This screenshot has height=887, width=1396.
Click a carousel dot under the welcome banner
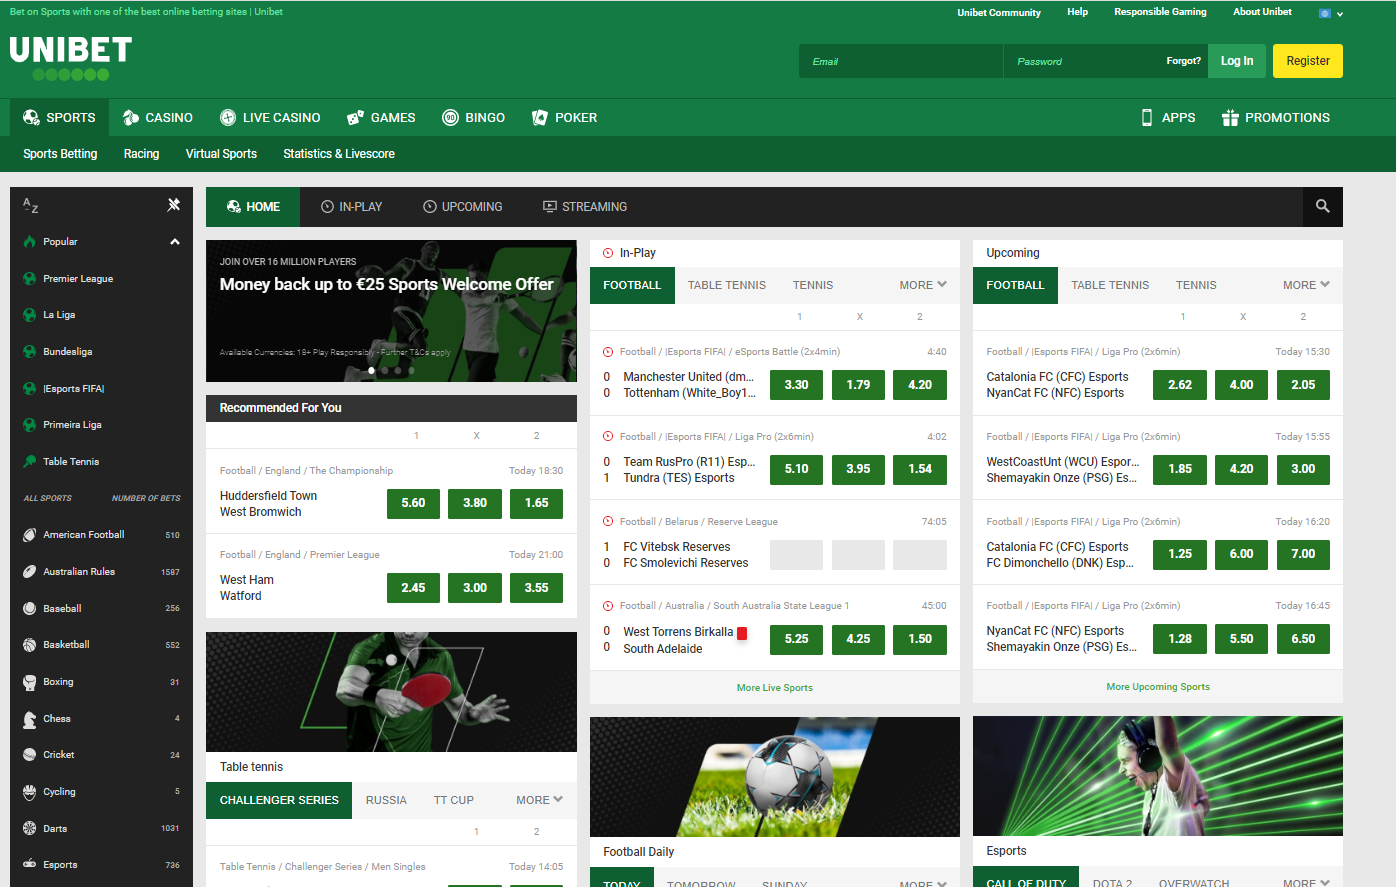(371, 370)
